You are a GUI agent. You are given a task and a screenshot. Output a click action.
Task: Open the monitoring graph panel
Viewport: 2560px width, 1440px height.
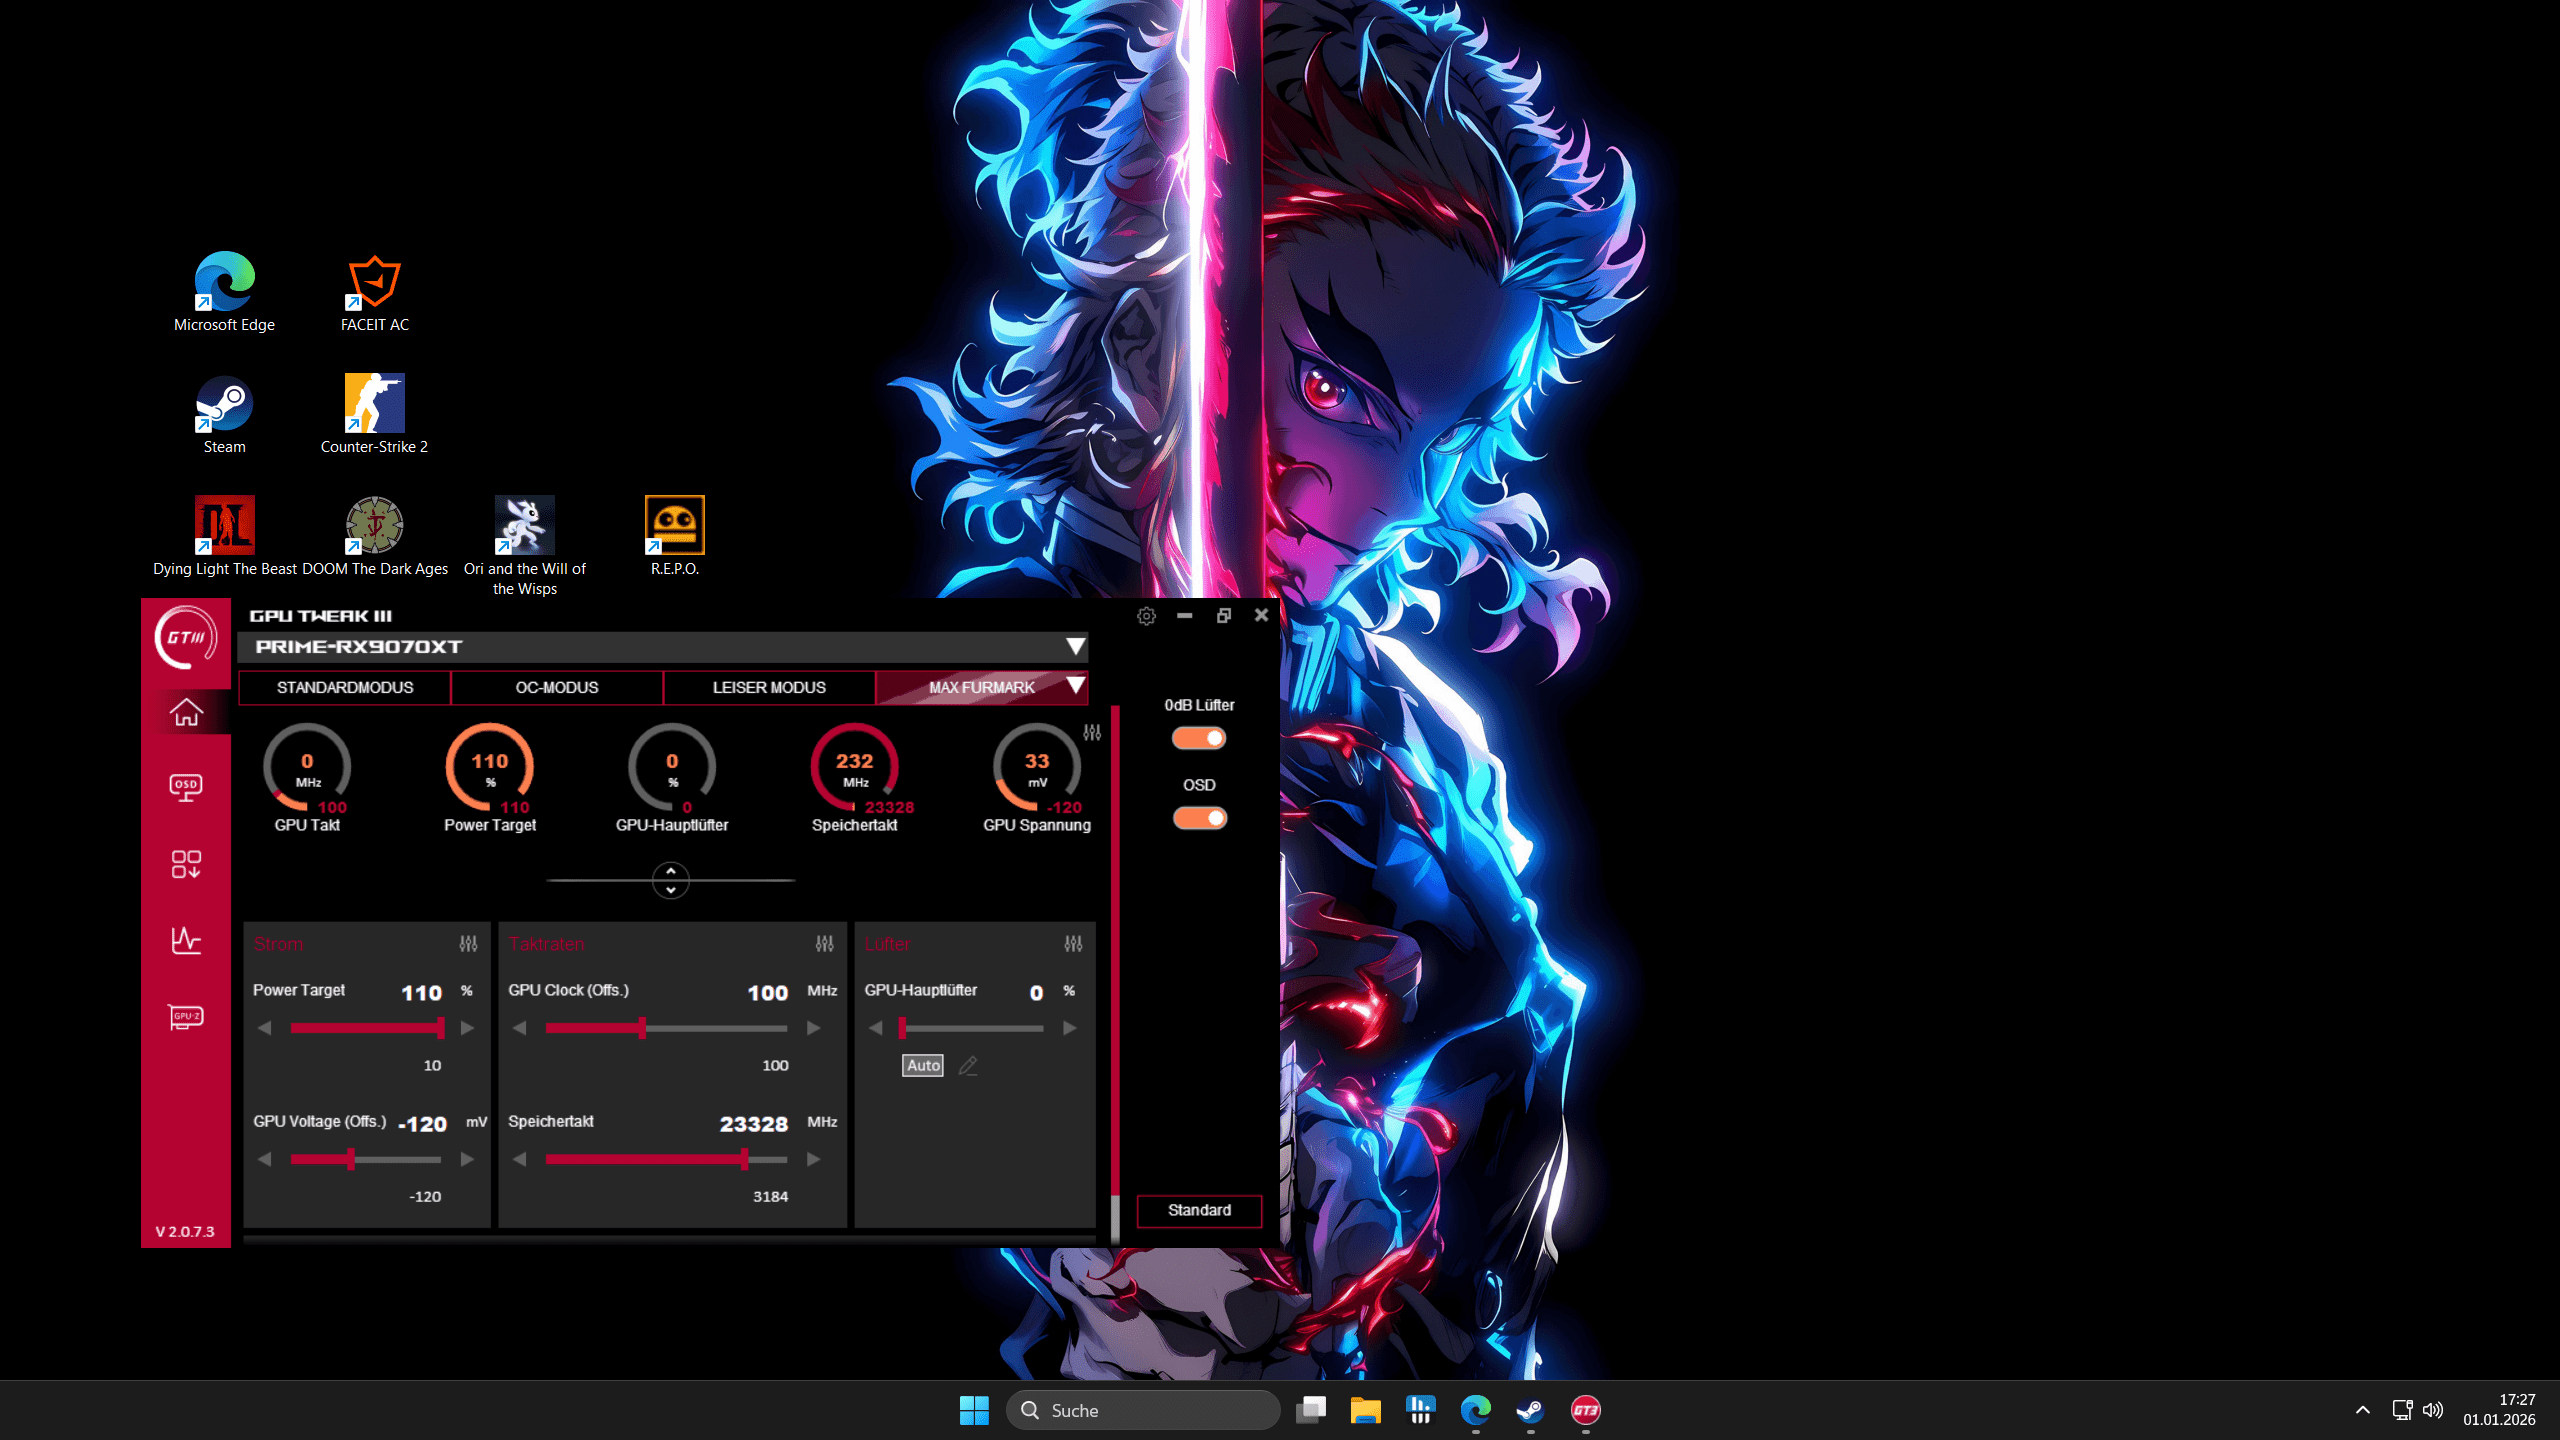187,941
